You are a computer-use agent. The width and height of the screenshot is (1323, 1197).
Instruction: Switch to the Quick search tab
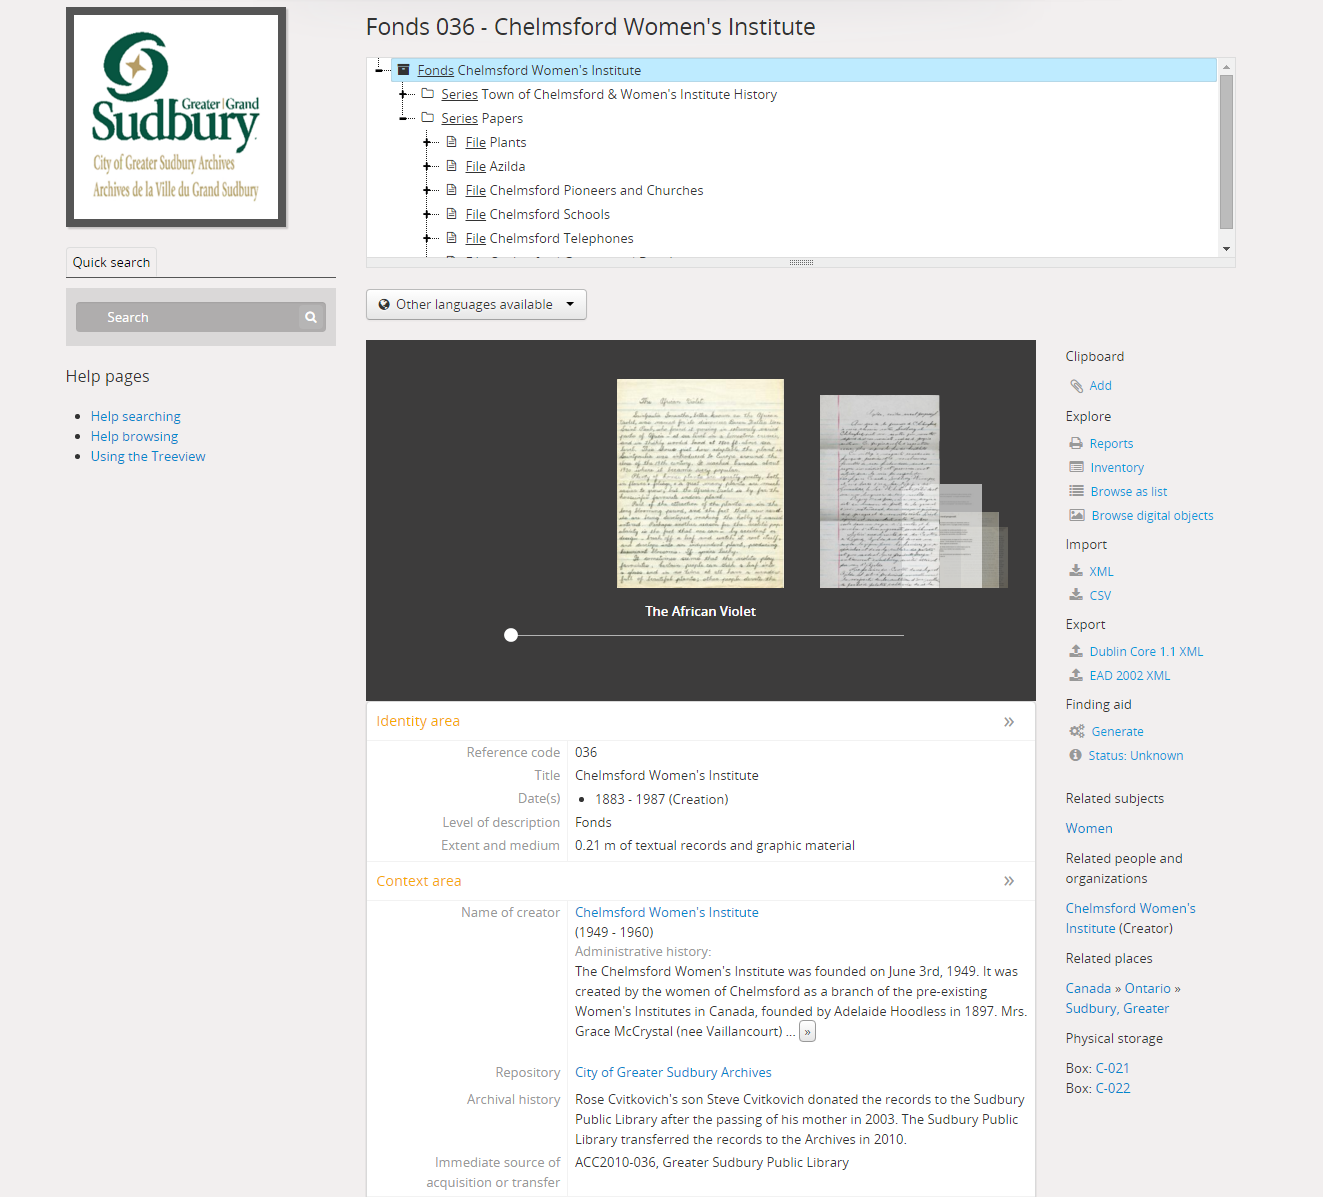pos(110,262)
